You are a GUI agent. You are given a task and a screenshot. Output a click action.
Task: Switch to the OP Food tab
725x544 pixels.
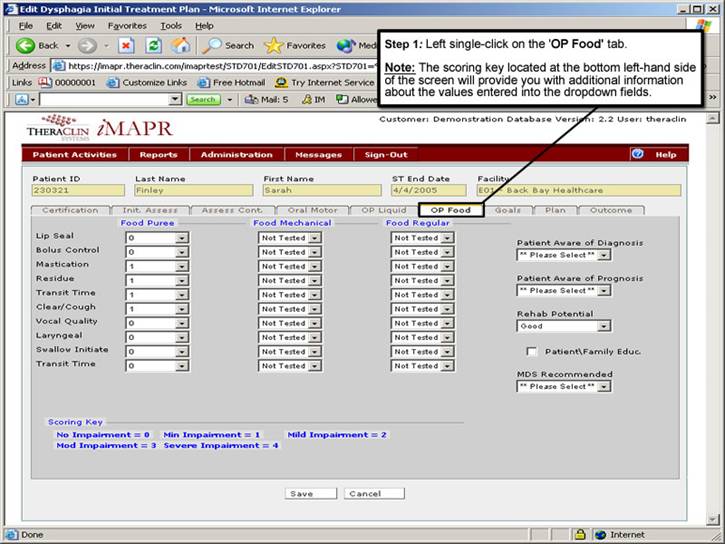coord(450,210)
